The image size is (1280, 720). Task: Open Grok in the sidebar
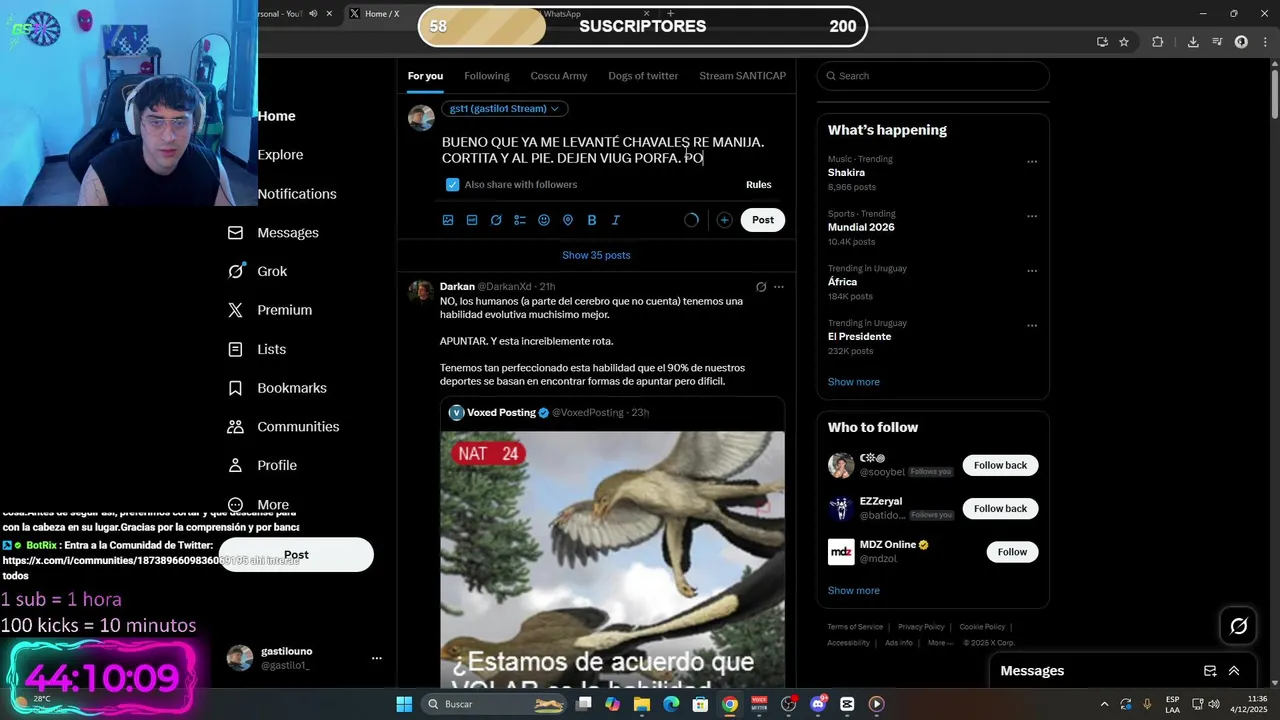tap(258, 271)
